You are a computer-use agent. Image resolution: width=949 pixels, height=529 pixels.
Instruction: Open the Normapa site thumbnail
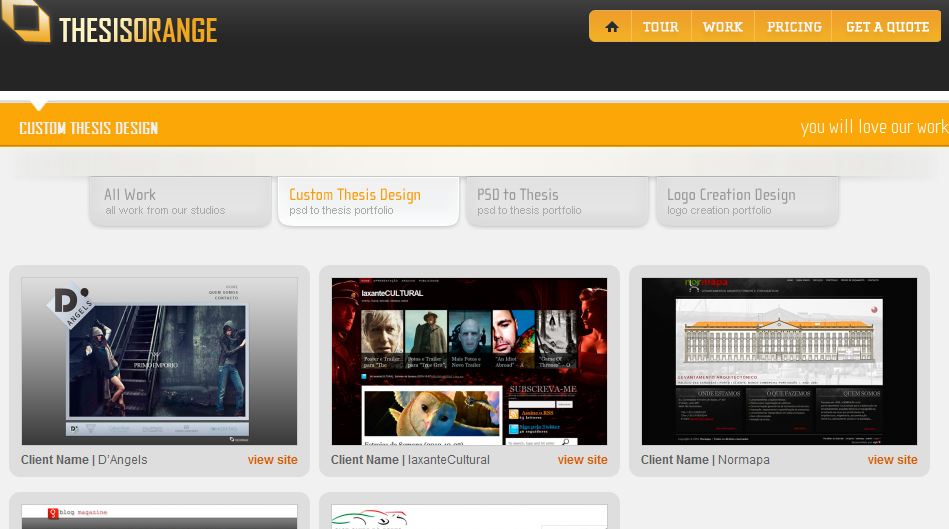(779, 361)
